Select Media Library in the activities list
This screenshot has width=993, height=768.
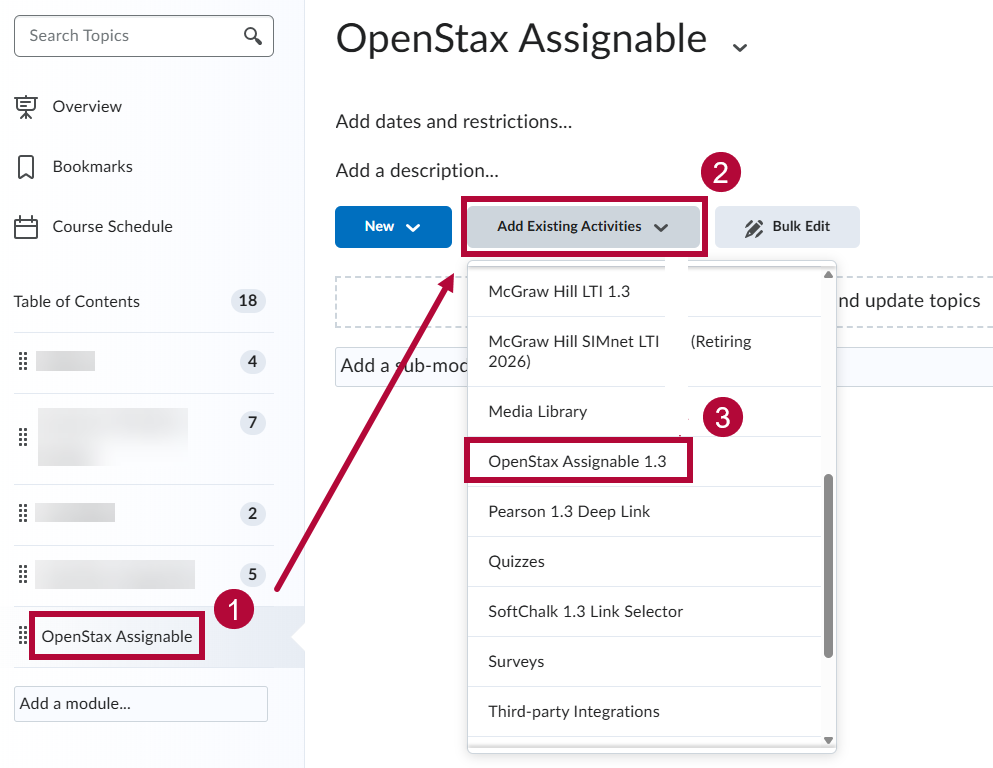click(537, 411)
